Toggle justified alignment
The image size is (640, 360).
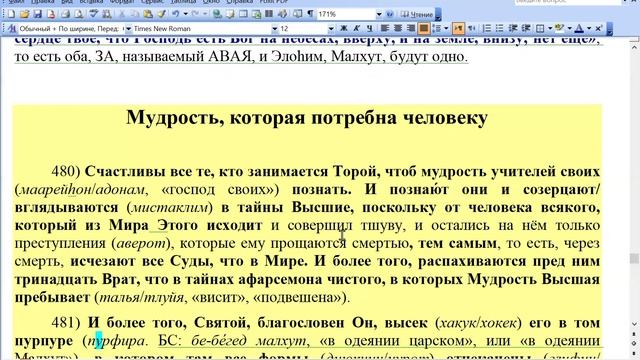tap(424, 29)
